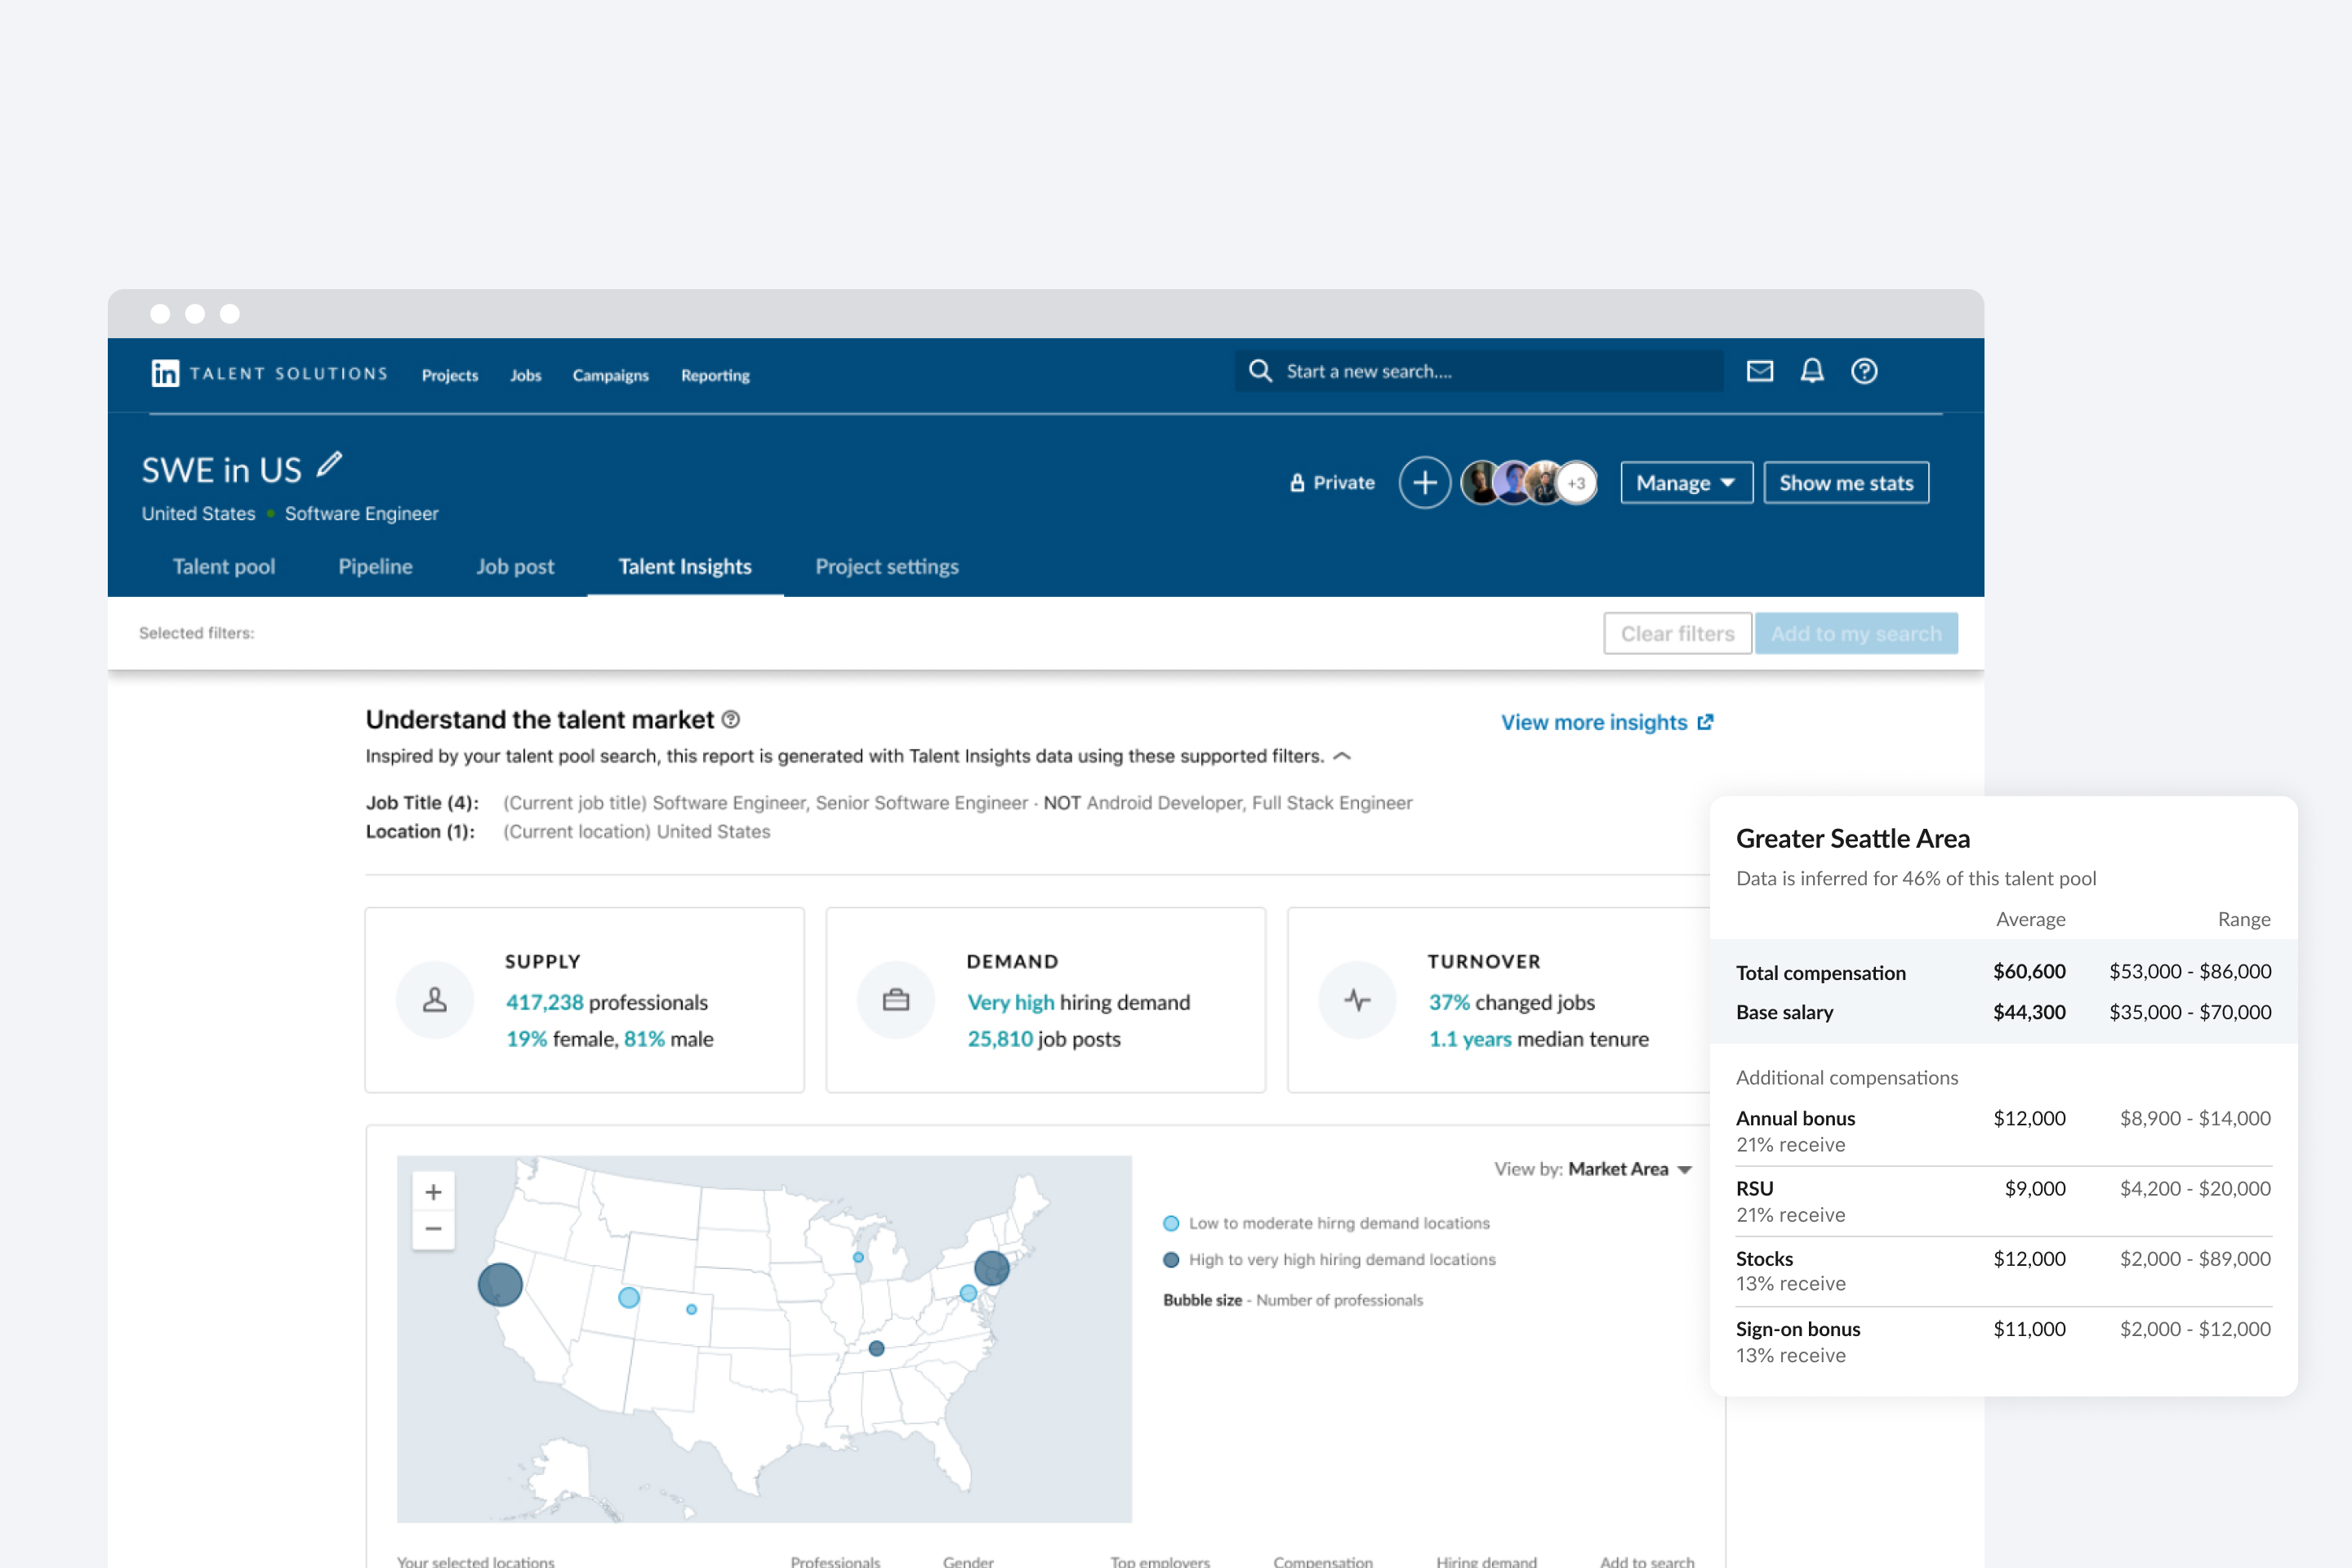Zoom out on the map with minus

pyautogui.click(x=433, y=1229)
